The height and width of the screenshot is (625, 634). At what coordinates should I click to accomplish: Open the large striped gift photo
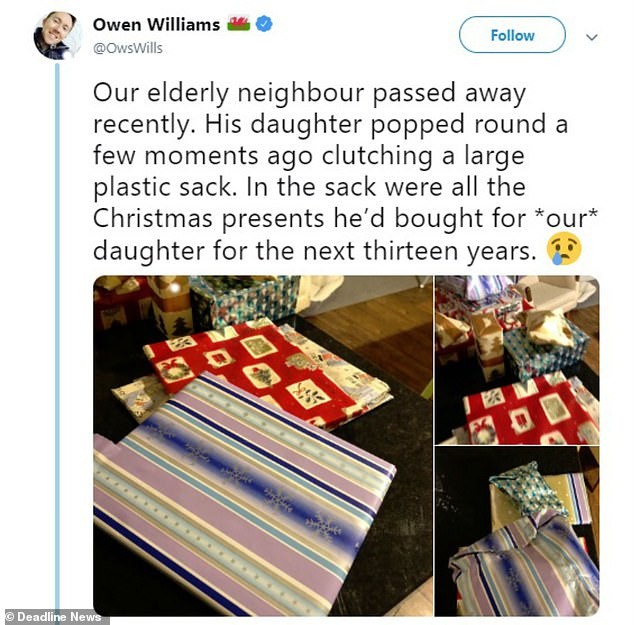point(263,446)
